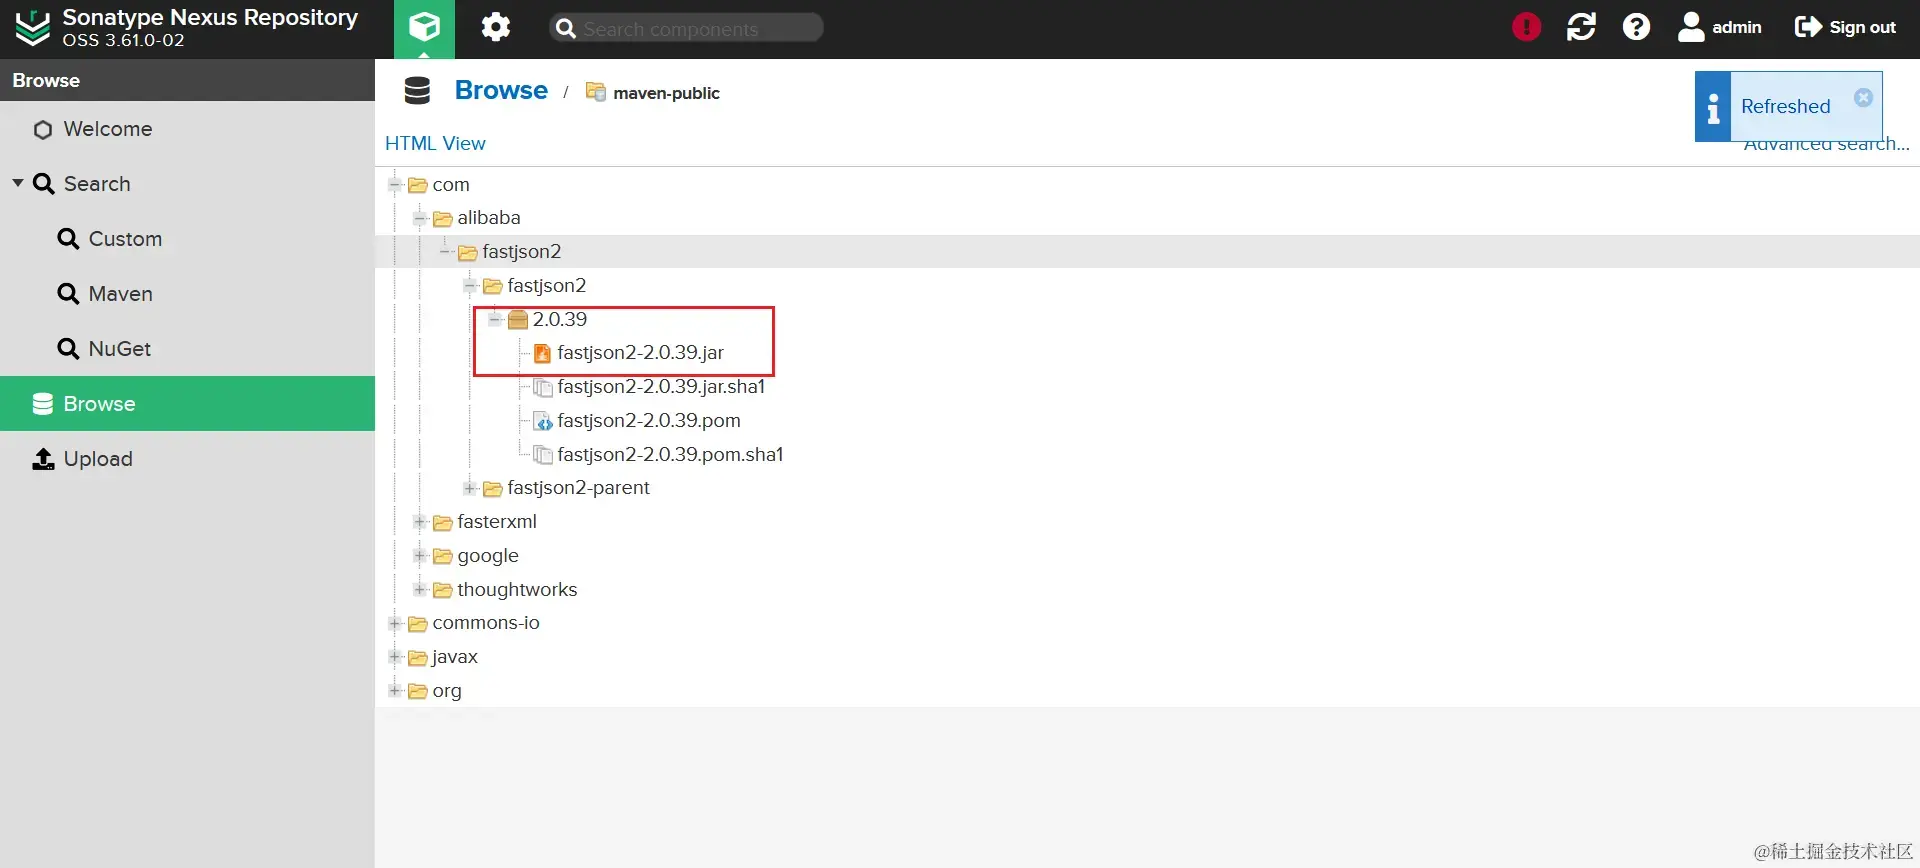This screenshot has width=1920, height=868.
Task: Expand the fastjson2-parent folder
Action: click(x=470, y=488)
